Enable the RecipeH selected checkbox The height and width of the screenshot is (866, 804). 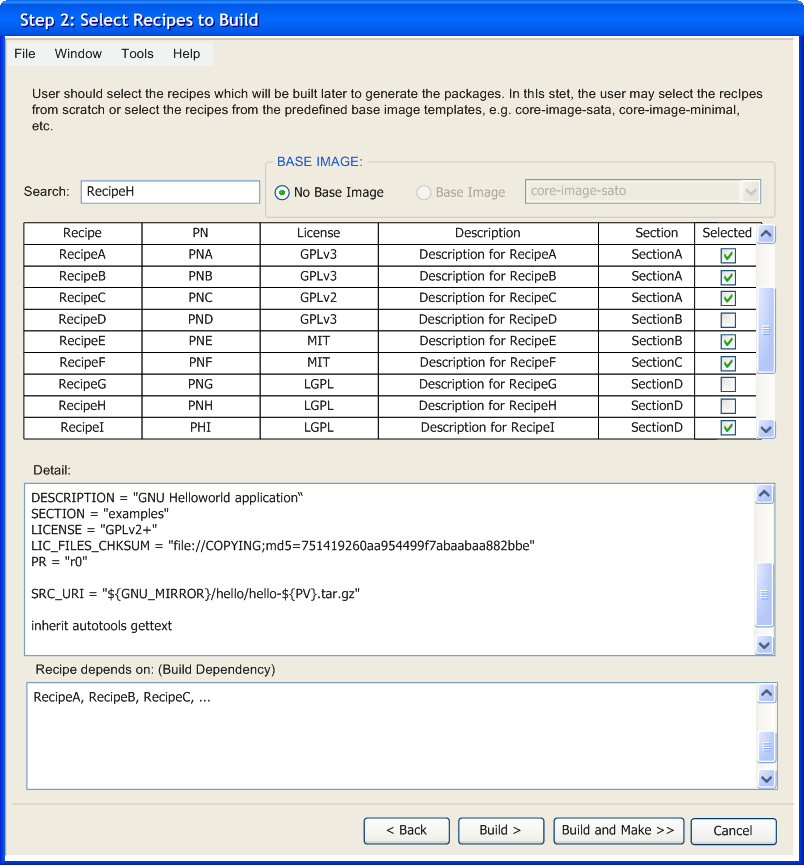[x=728, y=406]
